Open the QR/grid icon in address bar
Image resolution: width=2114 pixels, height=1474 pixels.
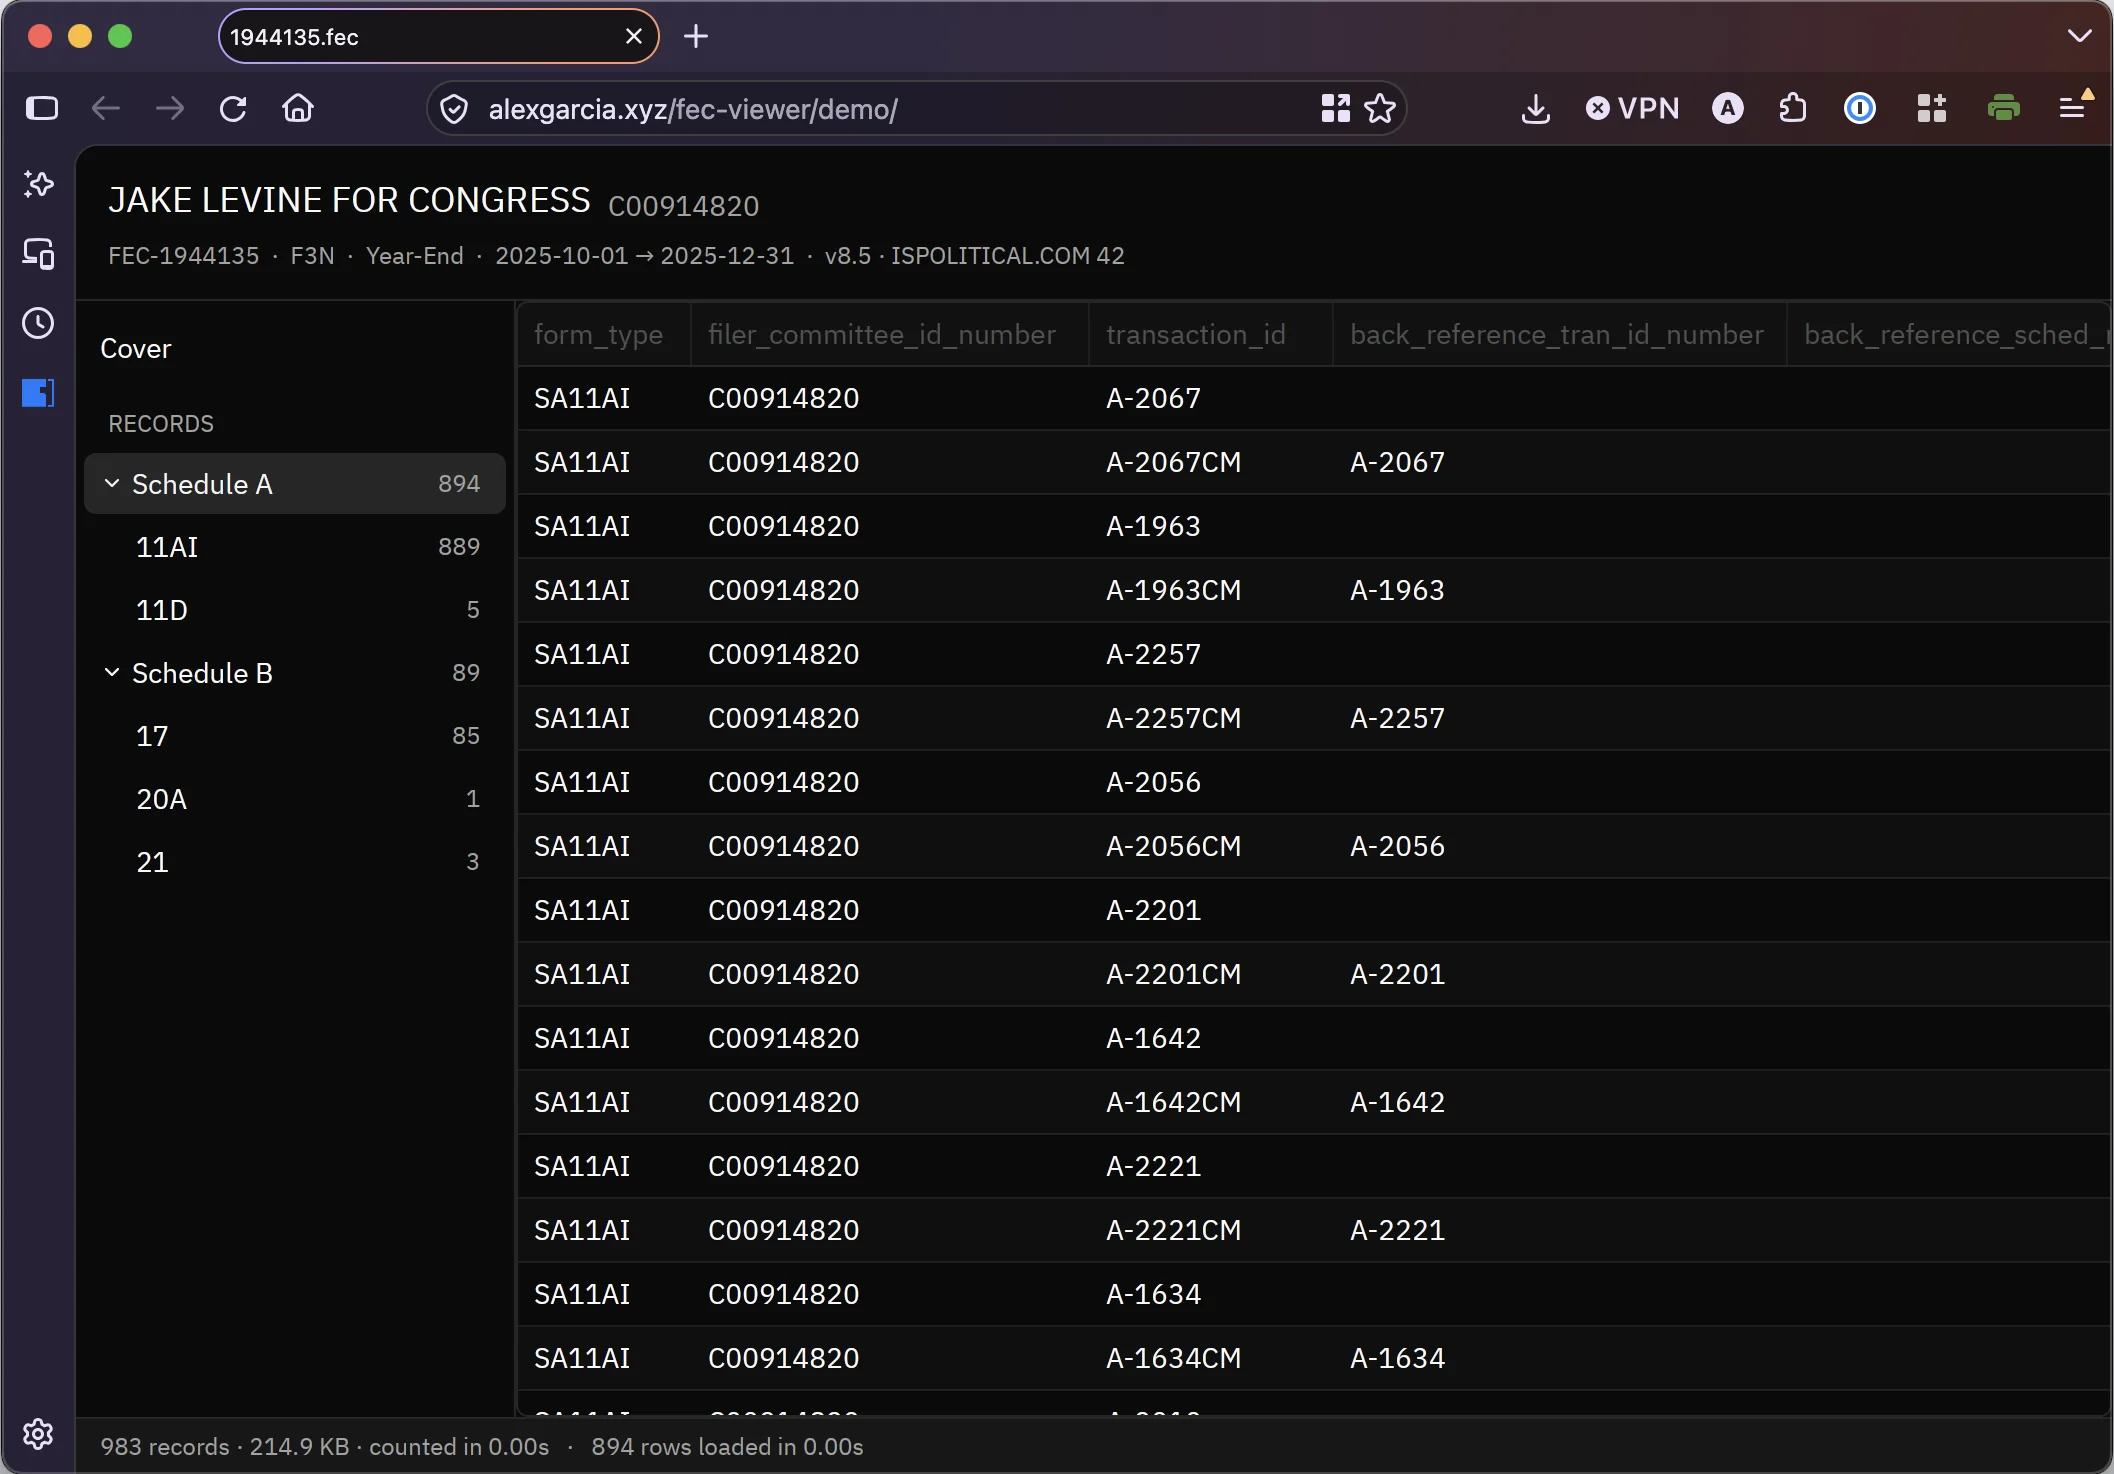point(1335,108)
